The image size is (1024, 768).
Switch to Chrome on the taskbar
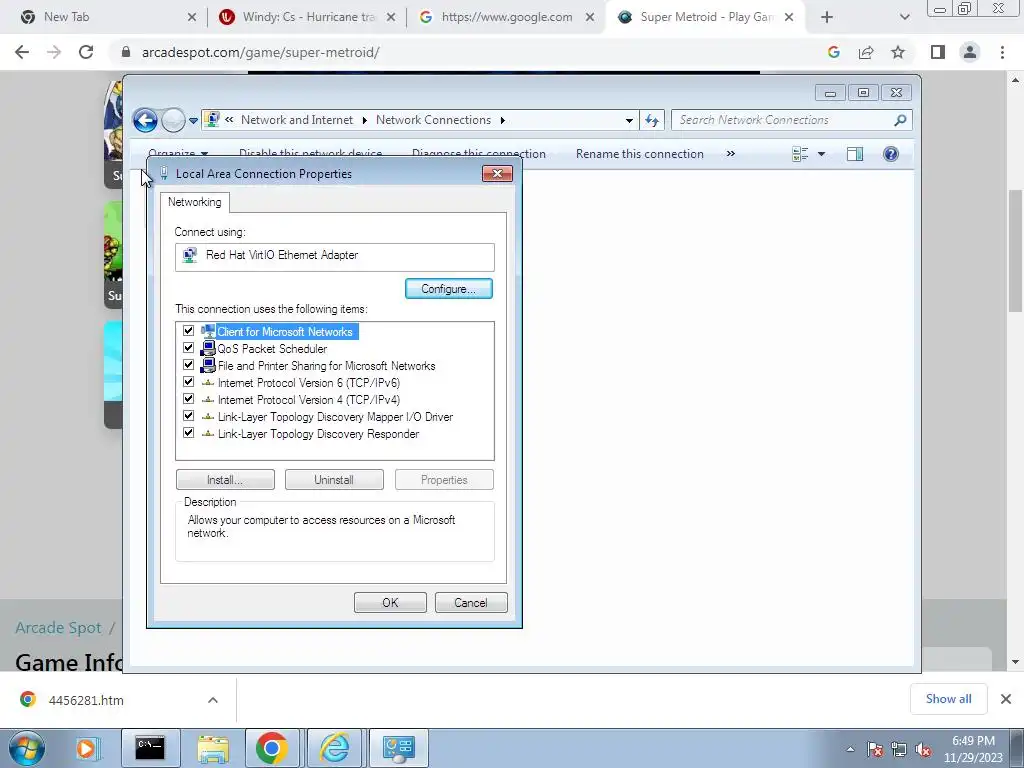point(272,748)
